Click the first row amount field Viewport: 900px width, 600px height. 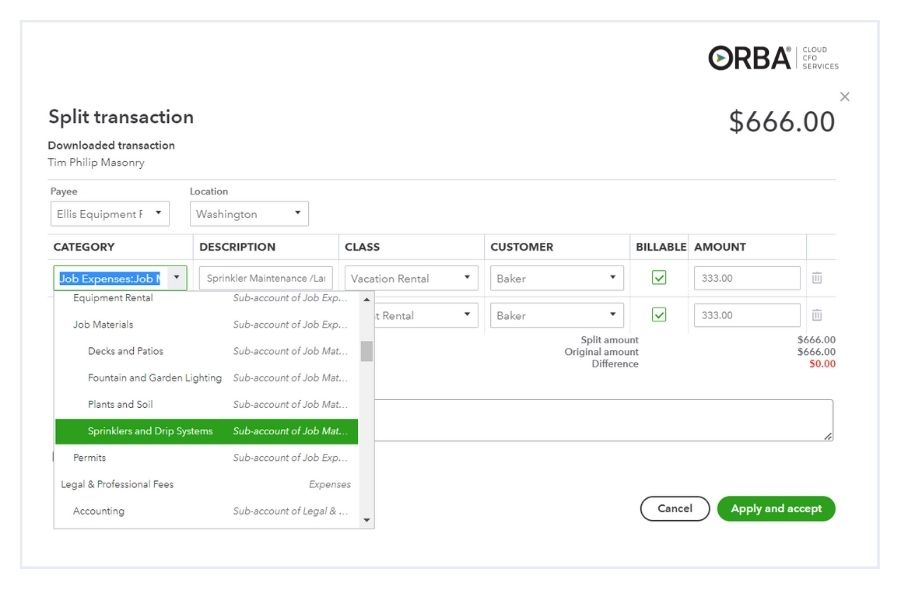point(747,279)
